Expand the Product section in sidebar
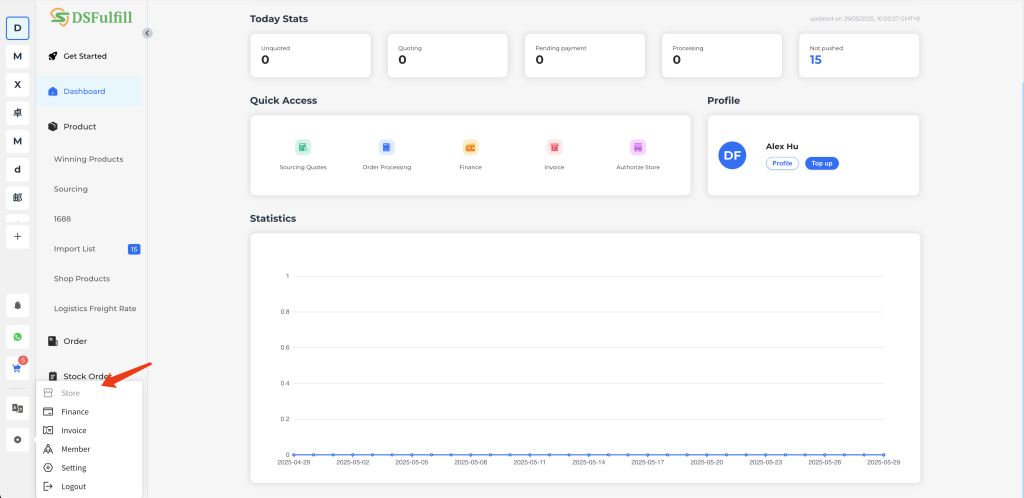This screenshot has width=1024, height=498. (x=80, y=127)
